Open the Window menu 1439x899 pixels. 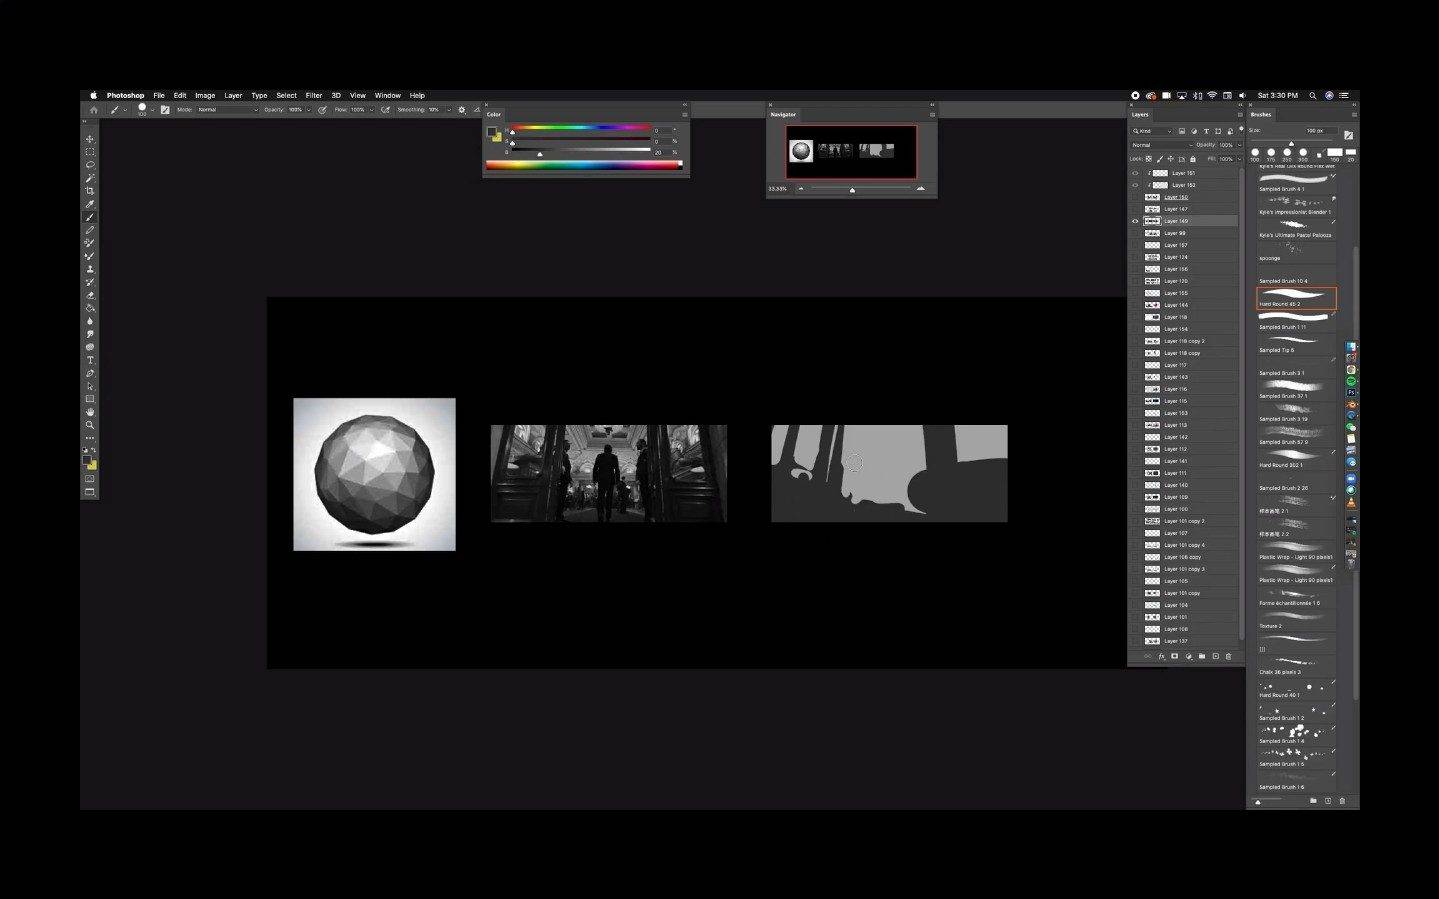[x=387, y=96]
